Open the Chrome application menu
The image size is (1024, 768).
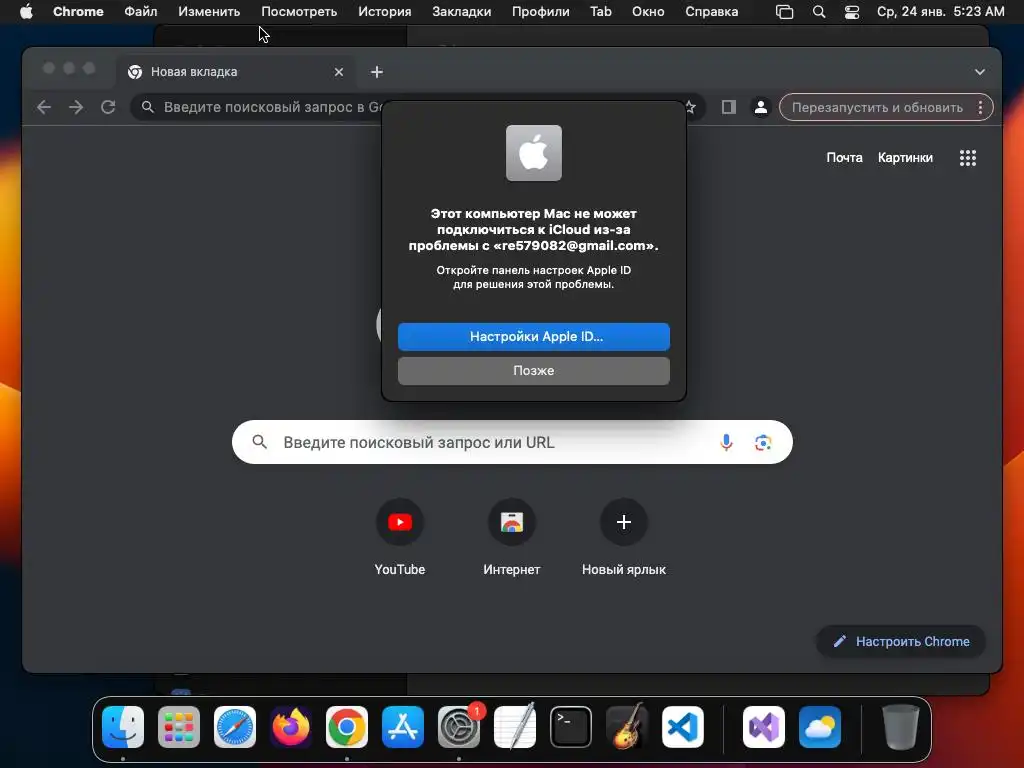tap(78, 12)
